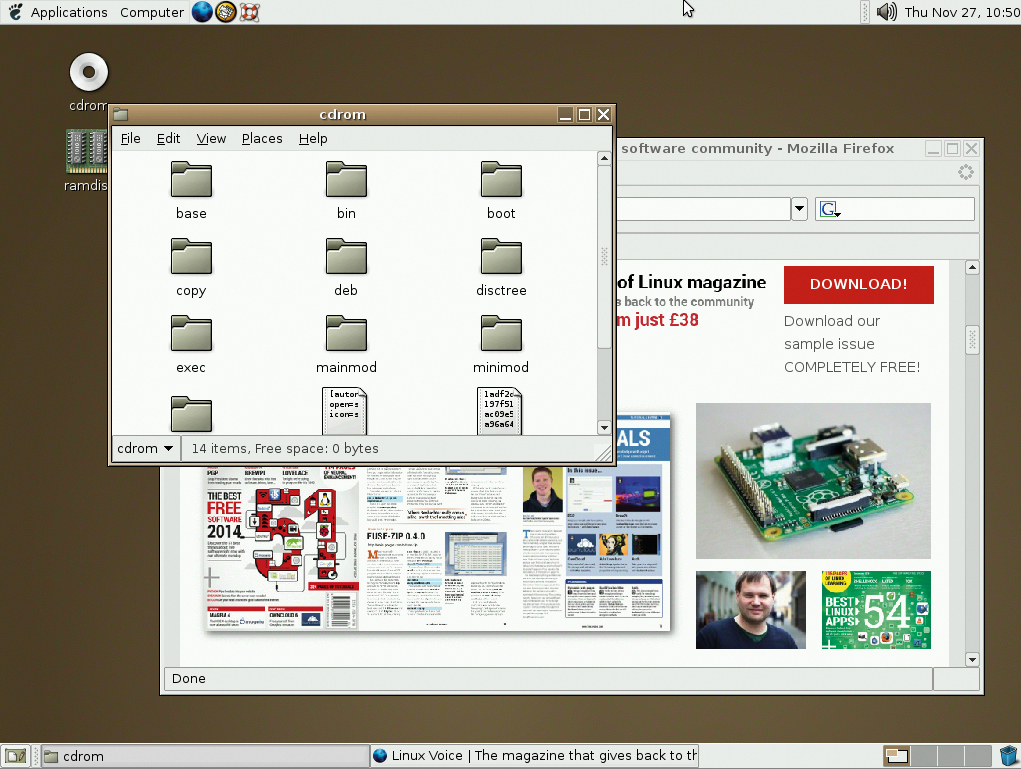Expand the cdrom location dropdown in status bar
This screenshot has height=769, width=1021.
[145, 448]
